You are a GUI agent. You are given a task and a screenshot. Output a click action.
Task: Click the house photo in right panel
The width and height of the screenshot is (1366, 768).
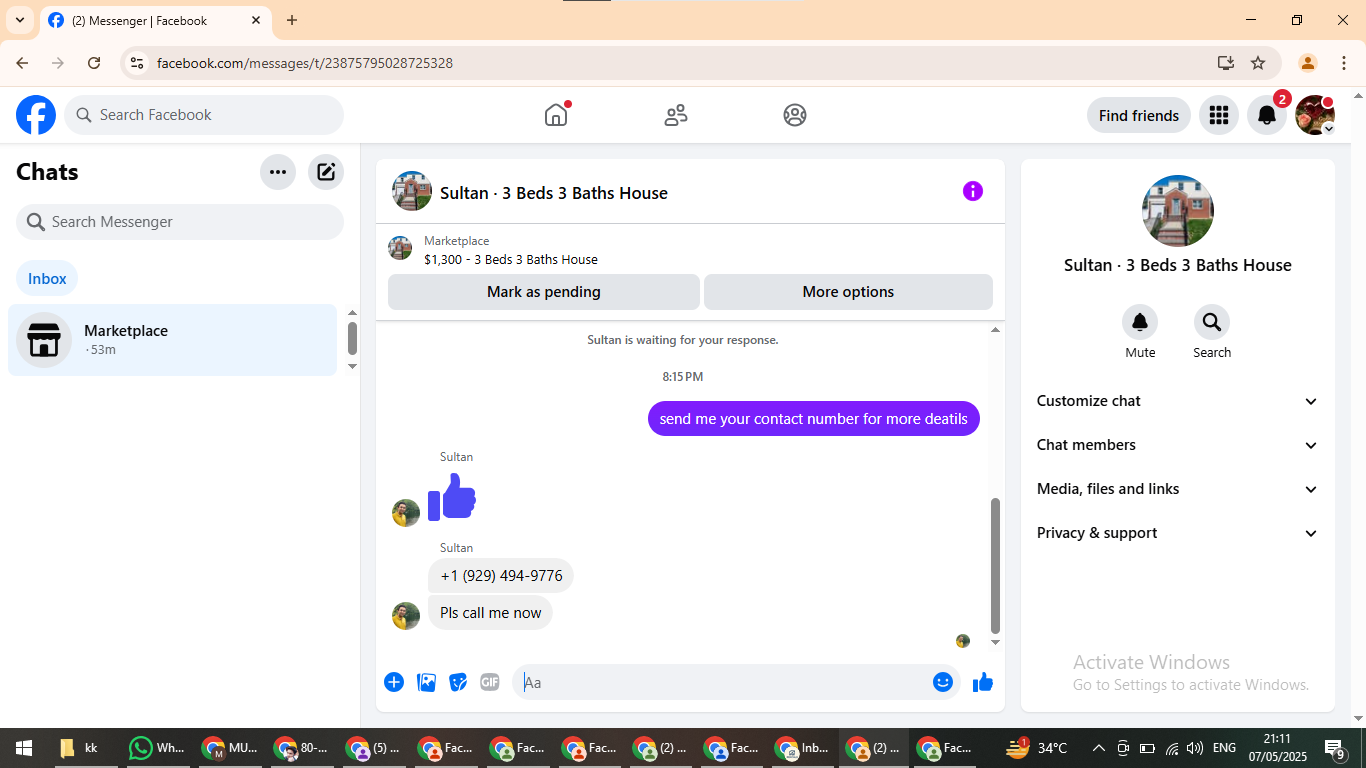tap(1178, 211)
